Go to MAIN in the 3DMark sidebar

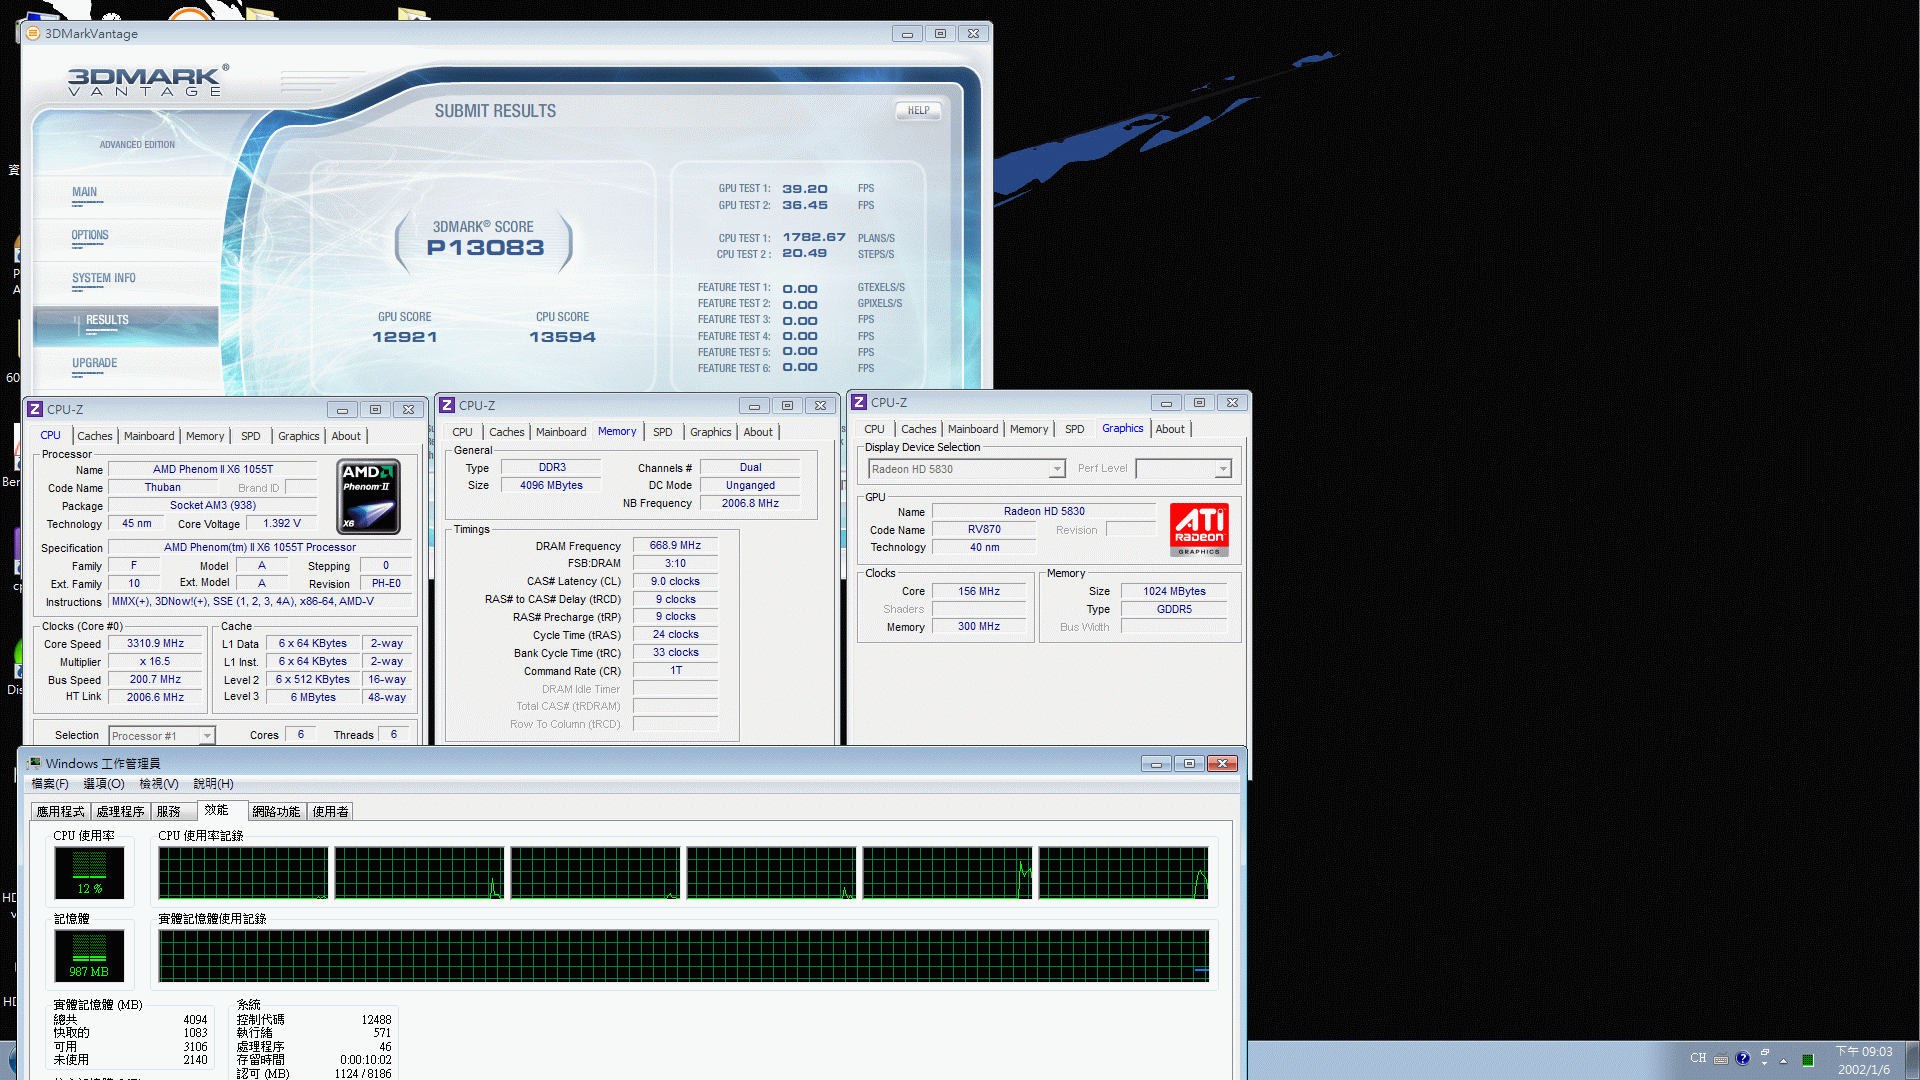click(84, 192)
